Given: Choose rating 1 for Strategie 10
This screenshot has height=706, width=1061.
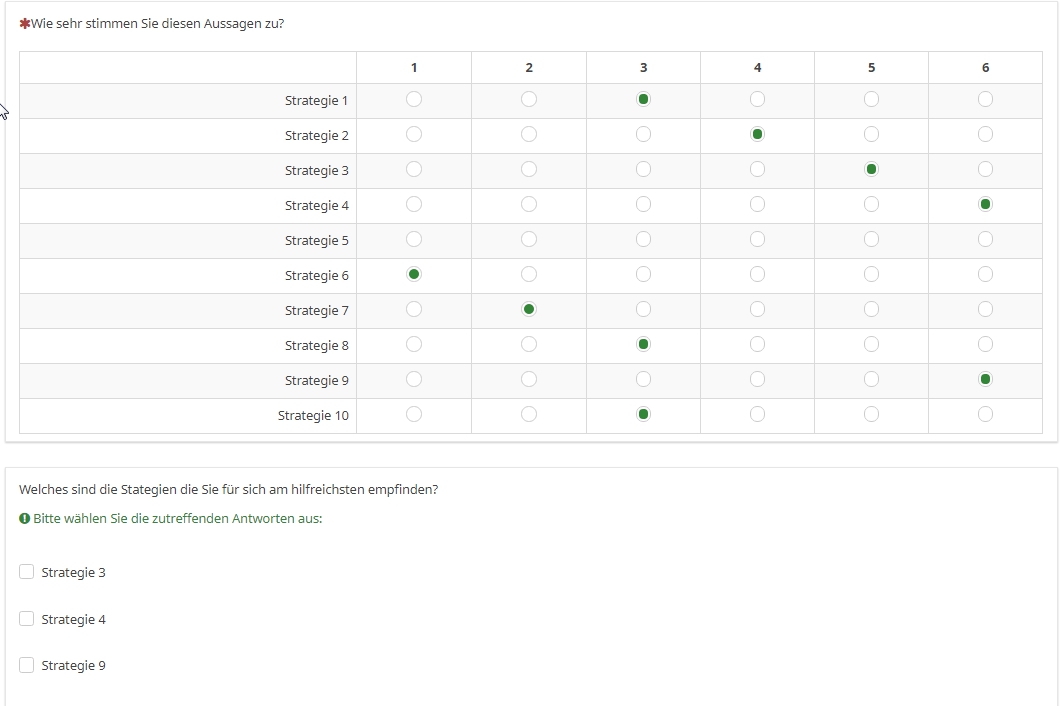Looking at the screenshot, I should tap(414, 414).
